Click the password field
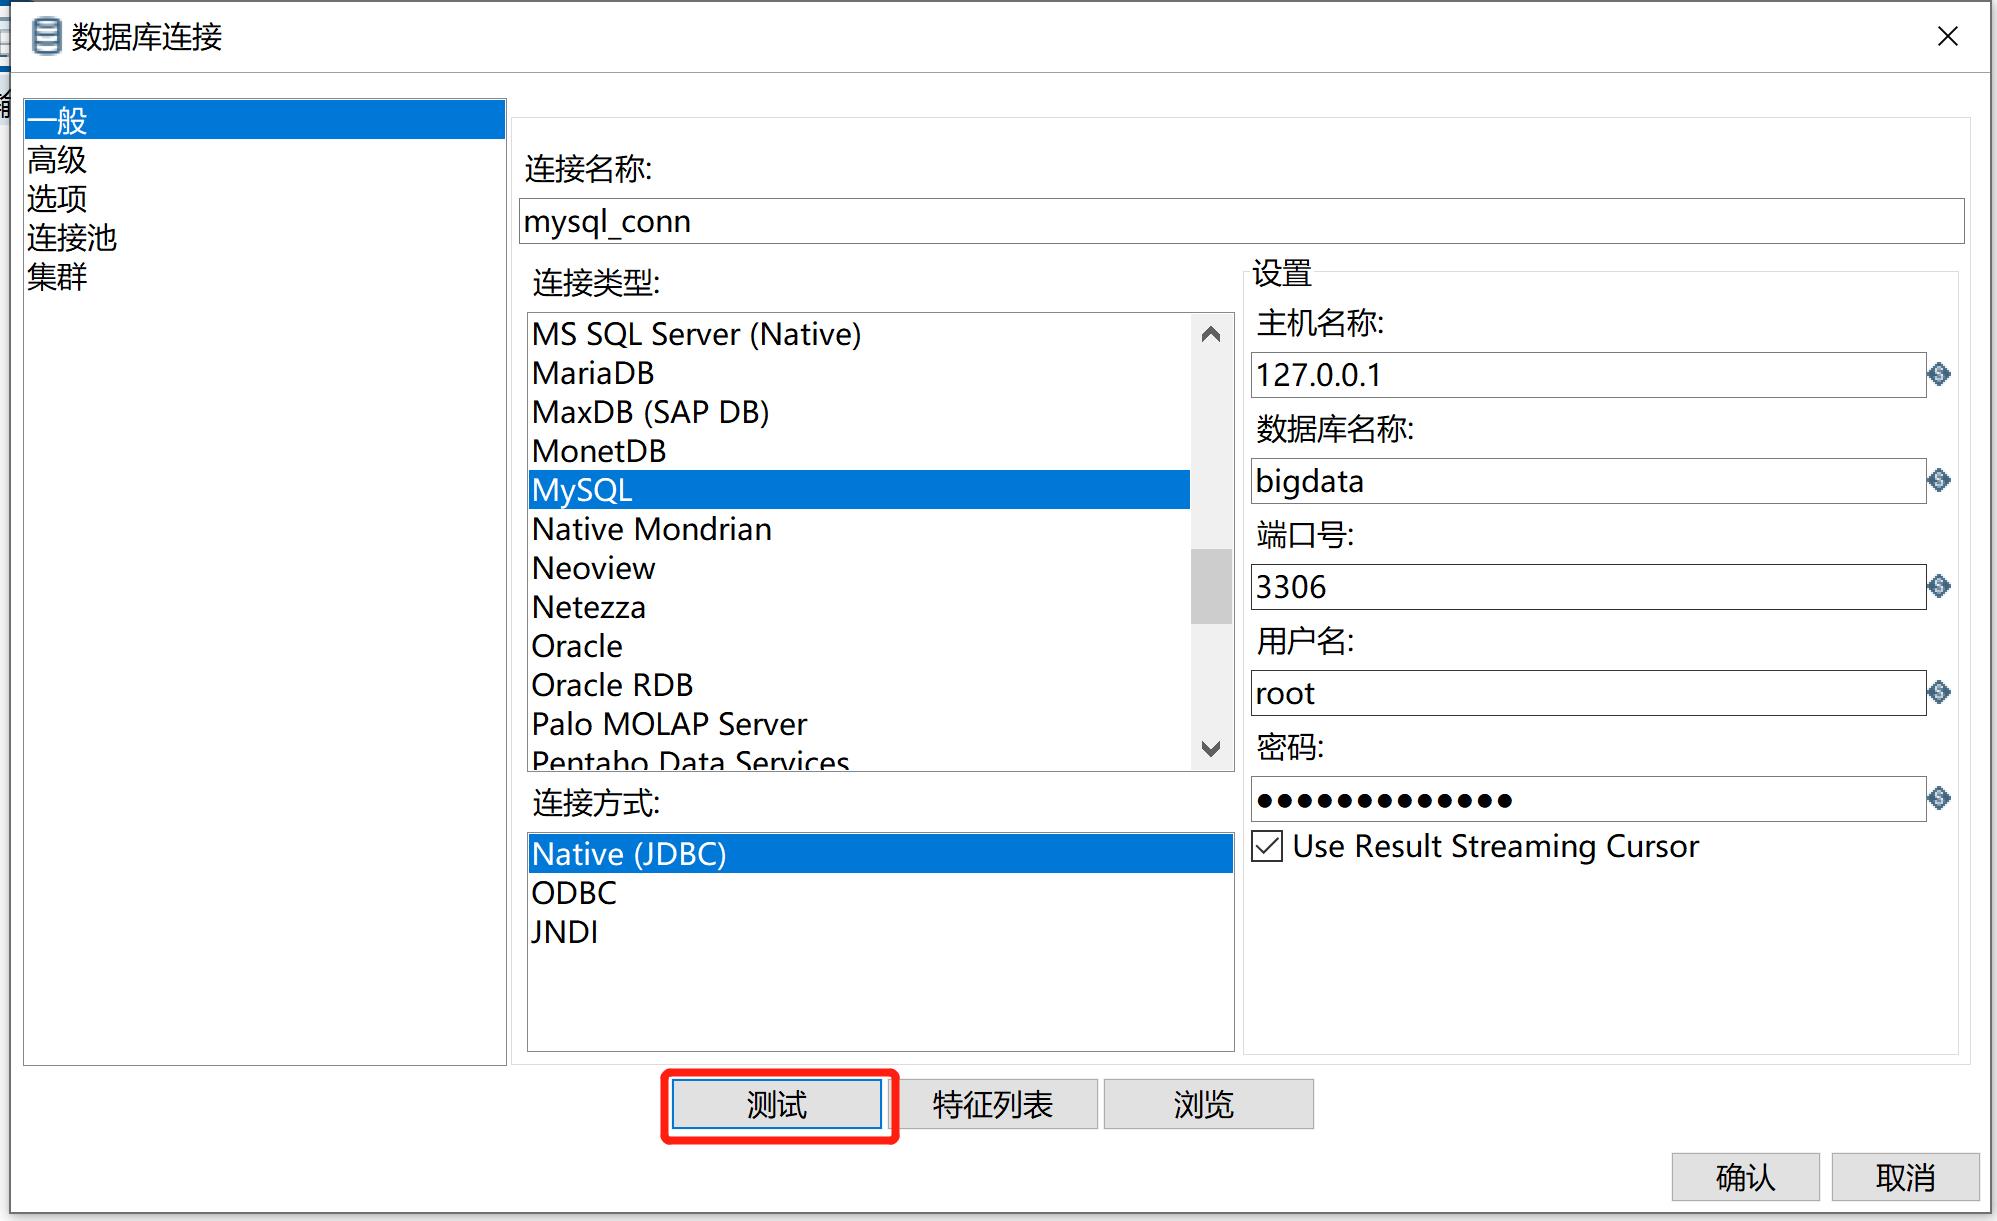Screen dimensions: 1997x1221 coord(1588,799)
